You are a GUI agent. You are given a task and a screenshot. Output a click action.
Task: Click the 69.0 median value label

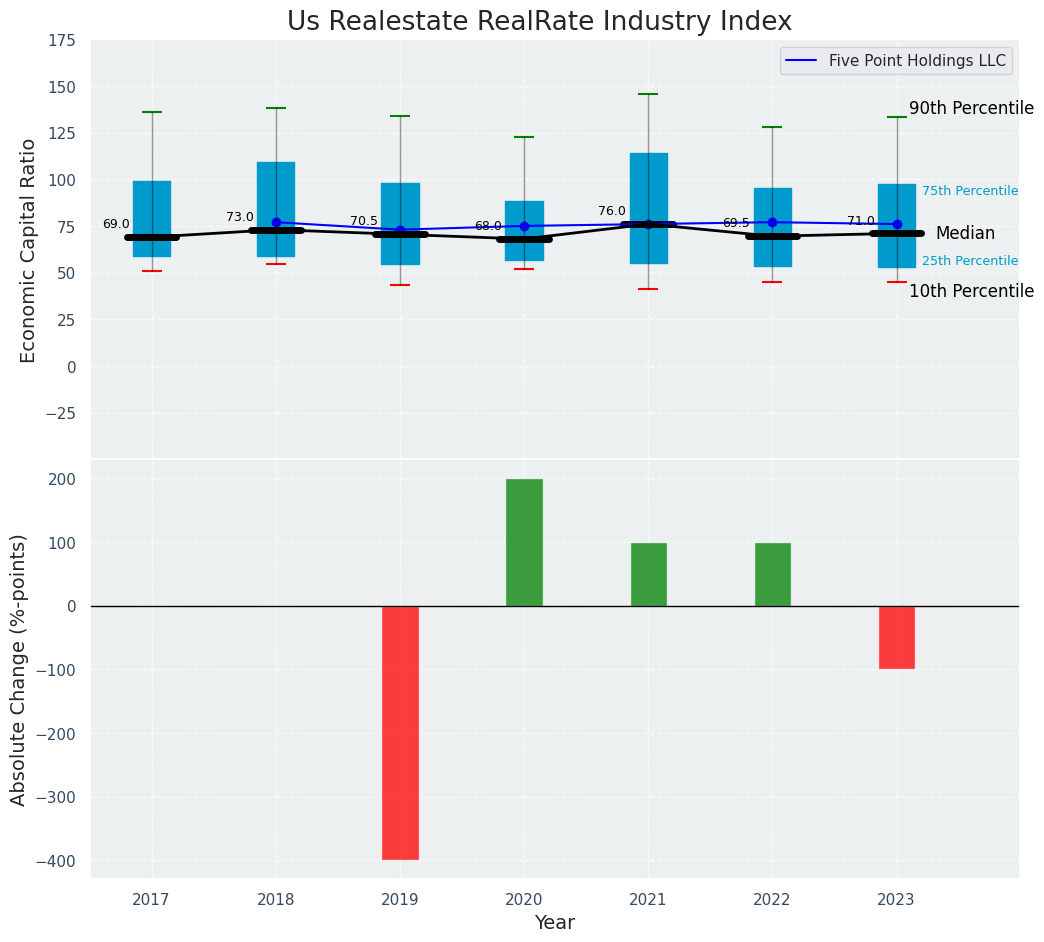click(116, 224)
